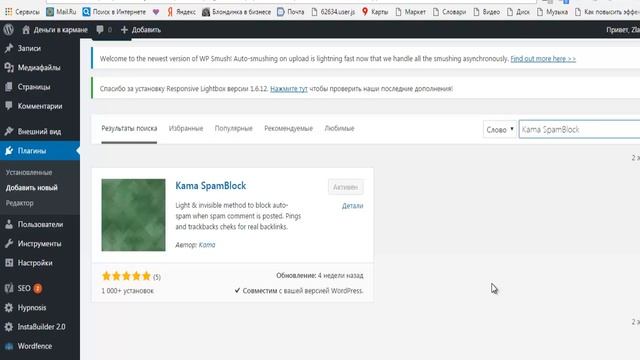Viewport: 640px width, 360px height.
Task: Click SEO notification badge
Action: tap(38, 289)
